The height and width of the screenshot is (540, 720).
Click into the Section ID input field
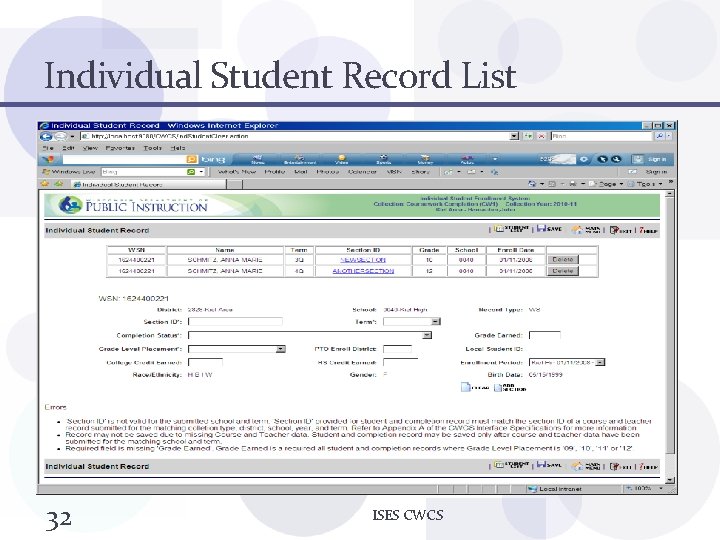coord(235,321)
